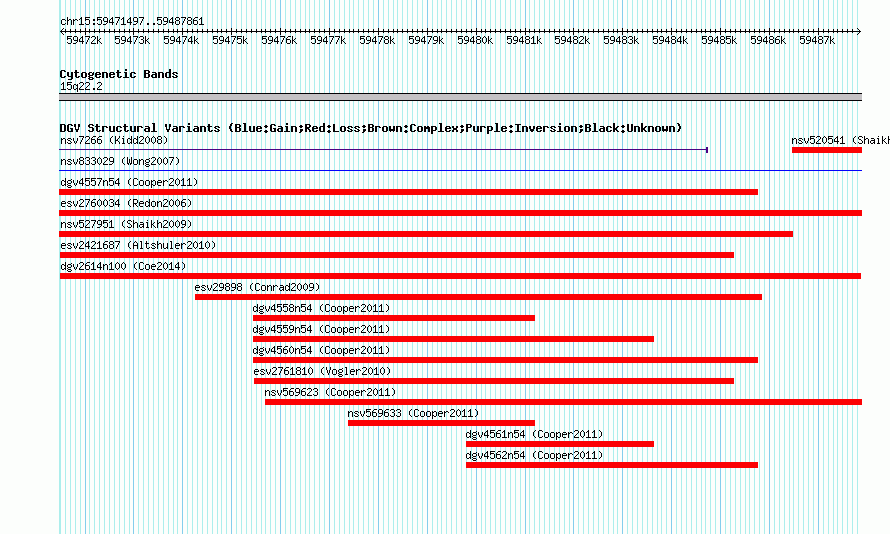Select the nsv569623 (Cooper2011) label
The image size is (890, 534).
[x=330, y=392]
